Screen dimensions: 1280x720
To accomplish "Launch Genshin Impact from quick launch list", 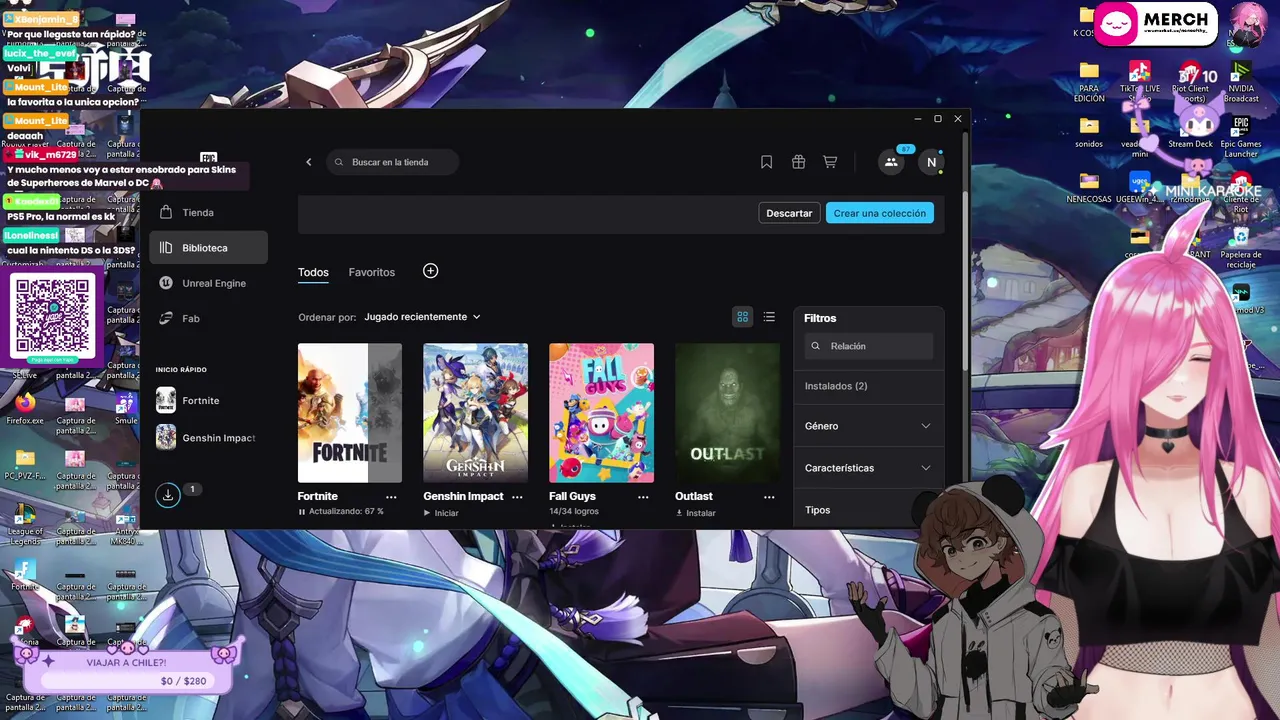I will click(x=208, y=438).
